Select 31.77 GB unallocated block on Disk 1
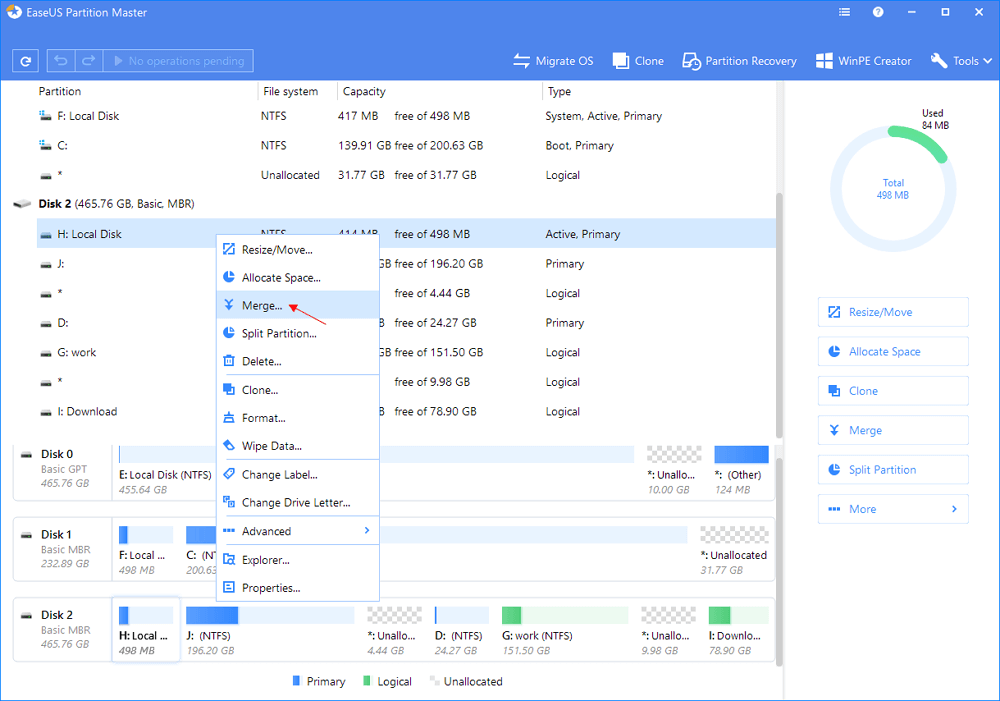The width and height of the screenshot is (1000, 701). pyautogui.click(x=734, y=551)
